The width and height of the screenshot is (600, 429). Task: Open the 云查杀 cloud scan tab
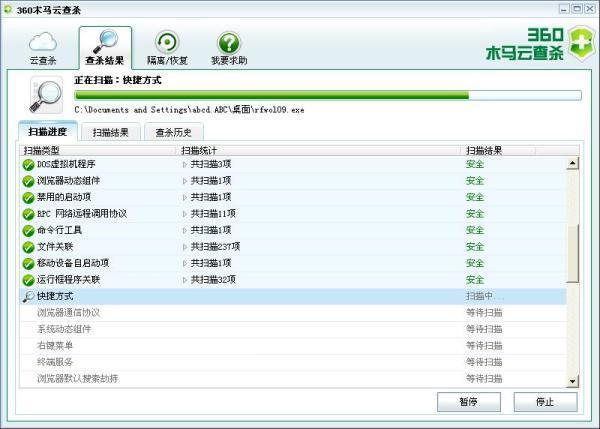click(x=43, y=48)
